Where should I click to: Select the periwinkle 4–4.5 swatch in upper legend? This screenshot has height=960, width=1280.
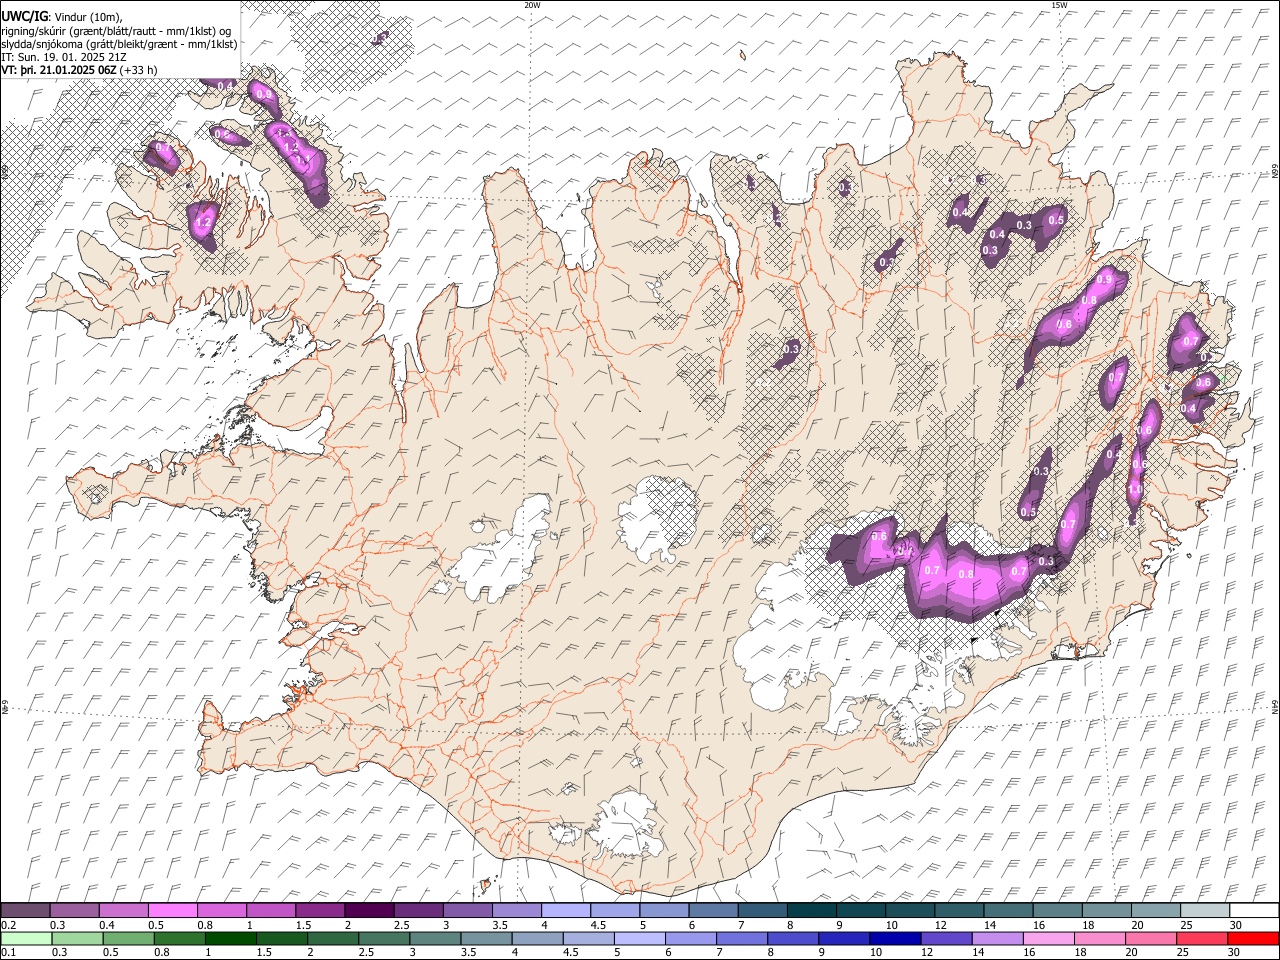pos(566,910)
